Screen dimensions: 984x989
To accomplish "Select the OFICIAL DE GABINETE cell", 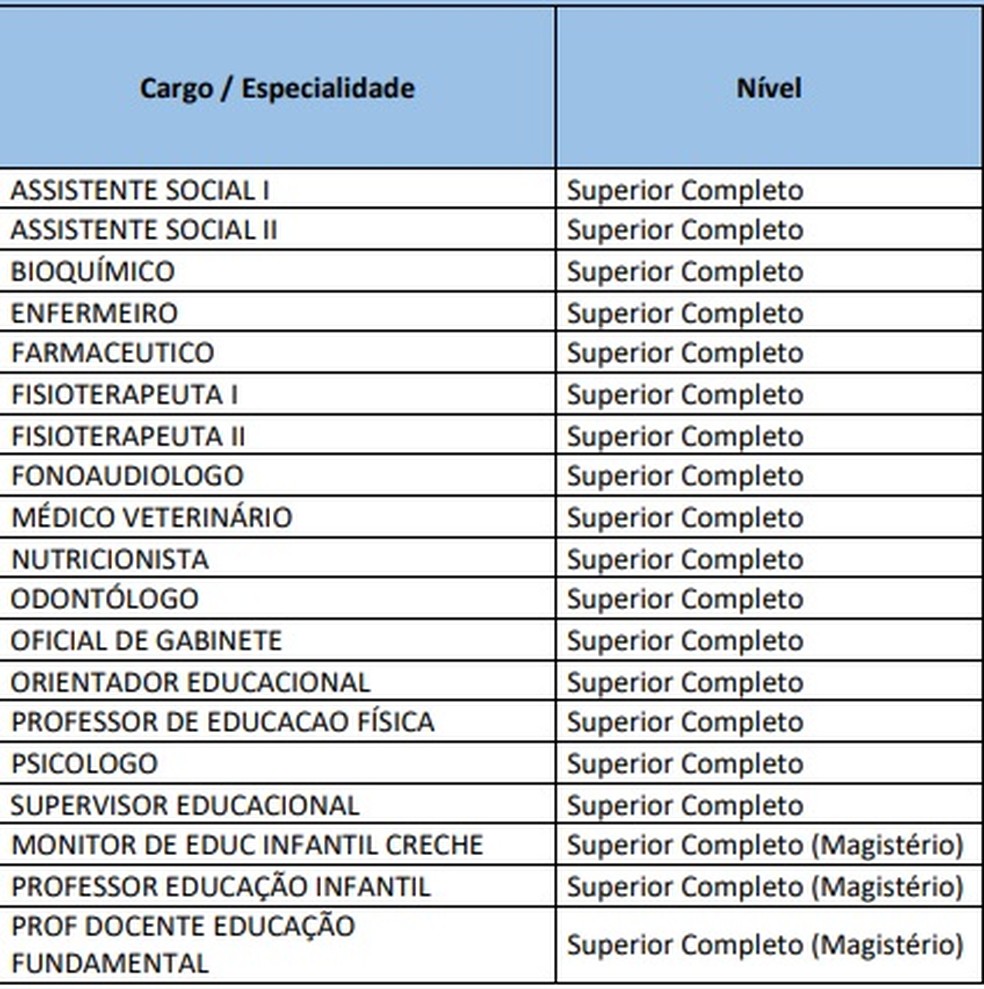I will (146, 641).
